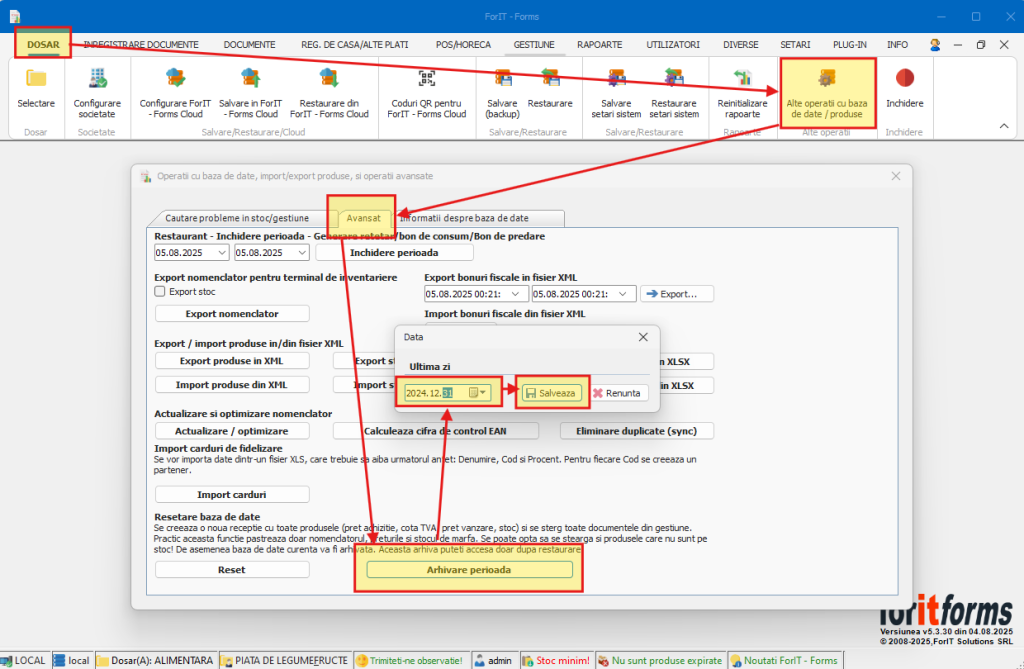The image size is (1024, 669).
Task: Open the PLUG-IN tab
Action: click(x=850, y=44)
